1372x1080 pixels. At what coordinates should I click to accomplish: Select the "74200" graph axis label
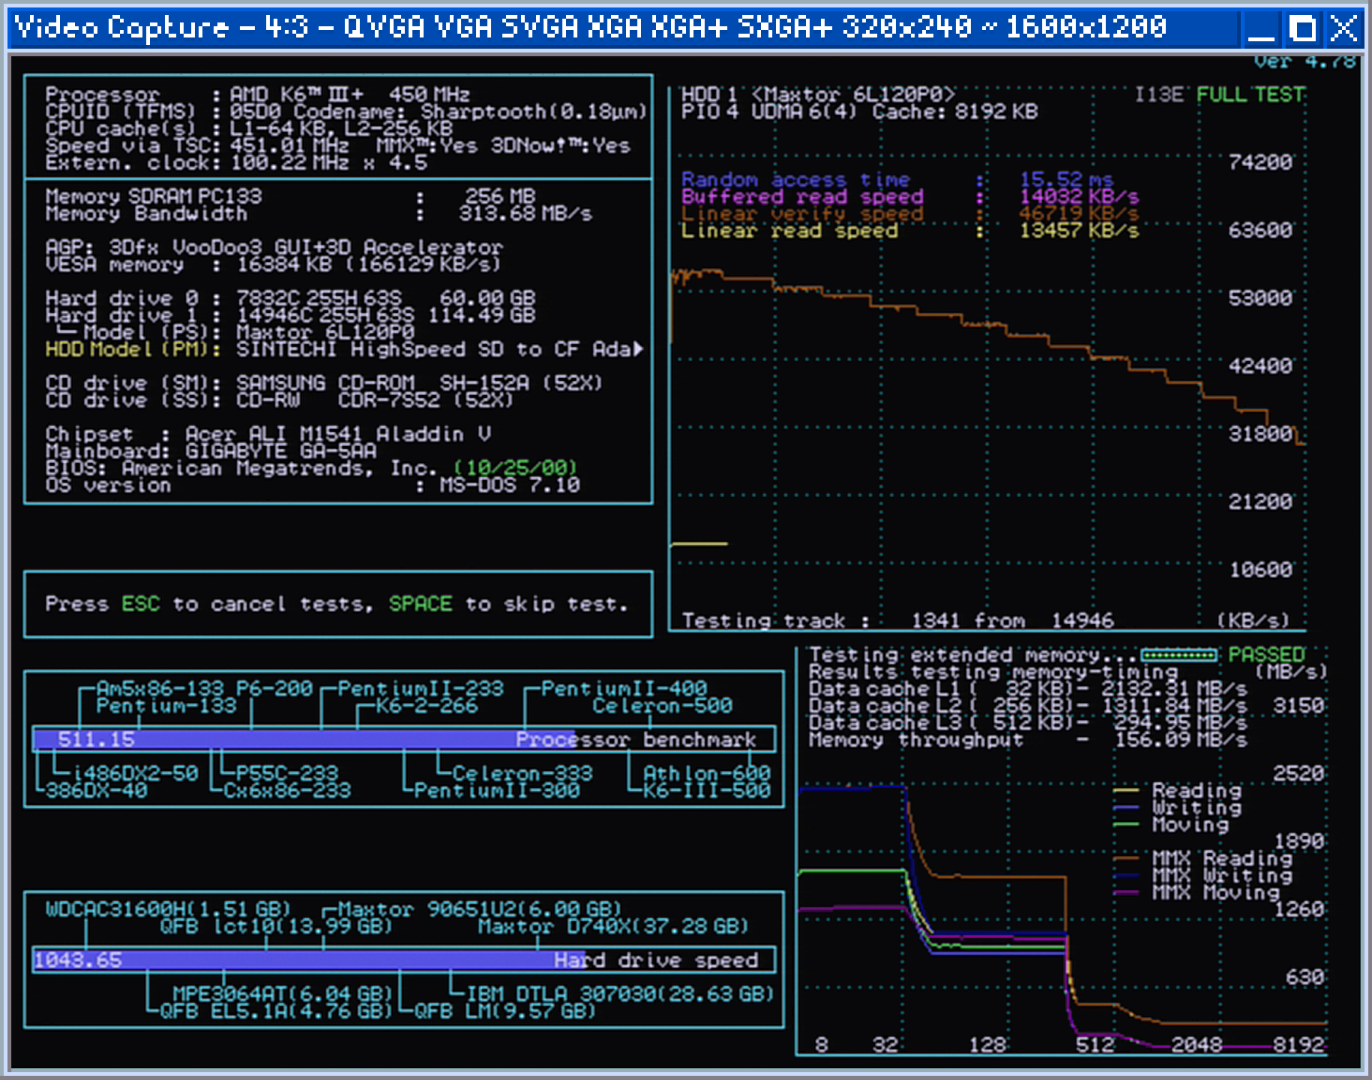(1260, 162)
